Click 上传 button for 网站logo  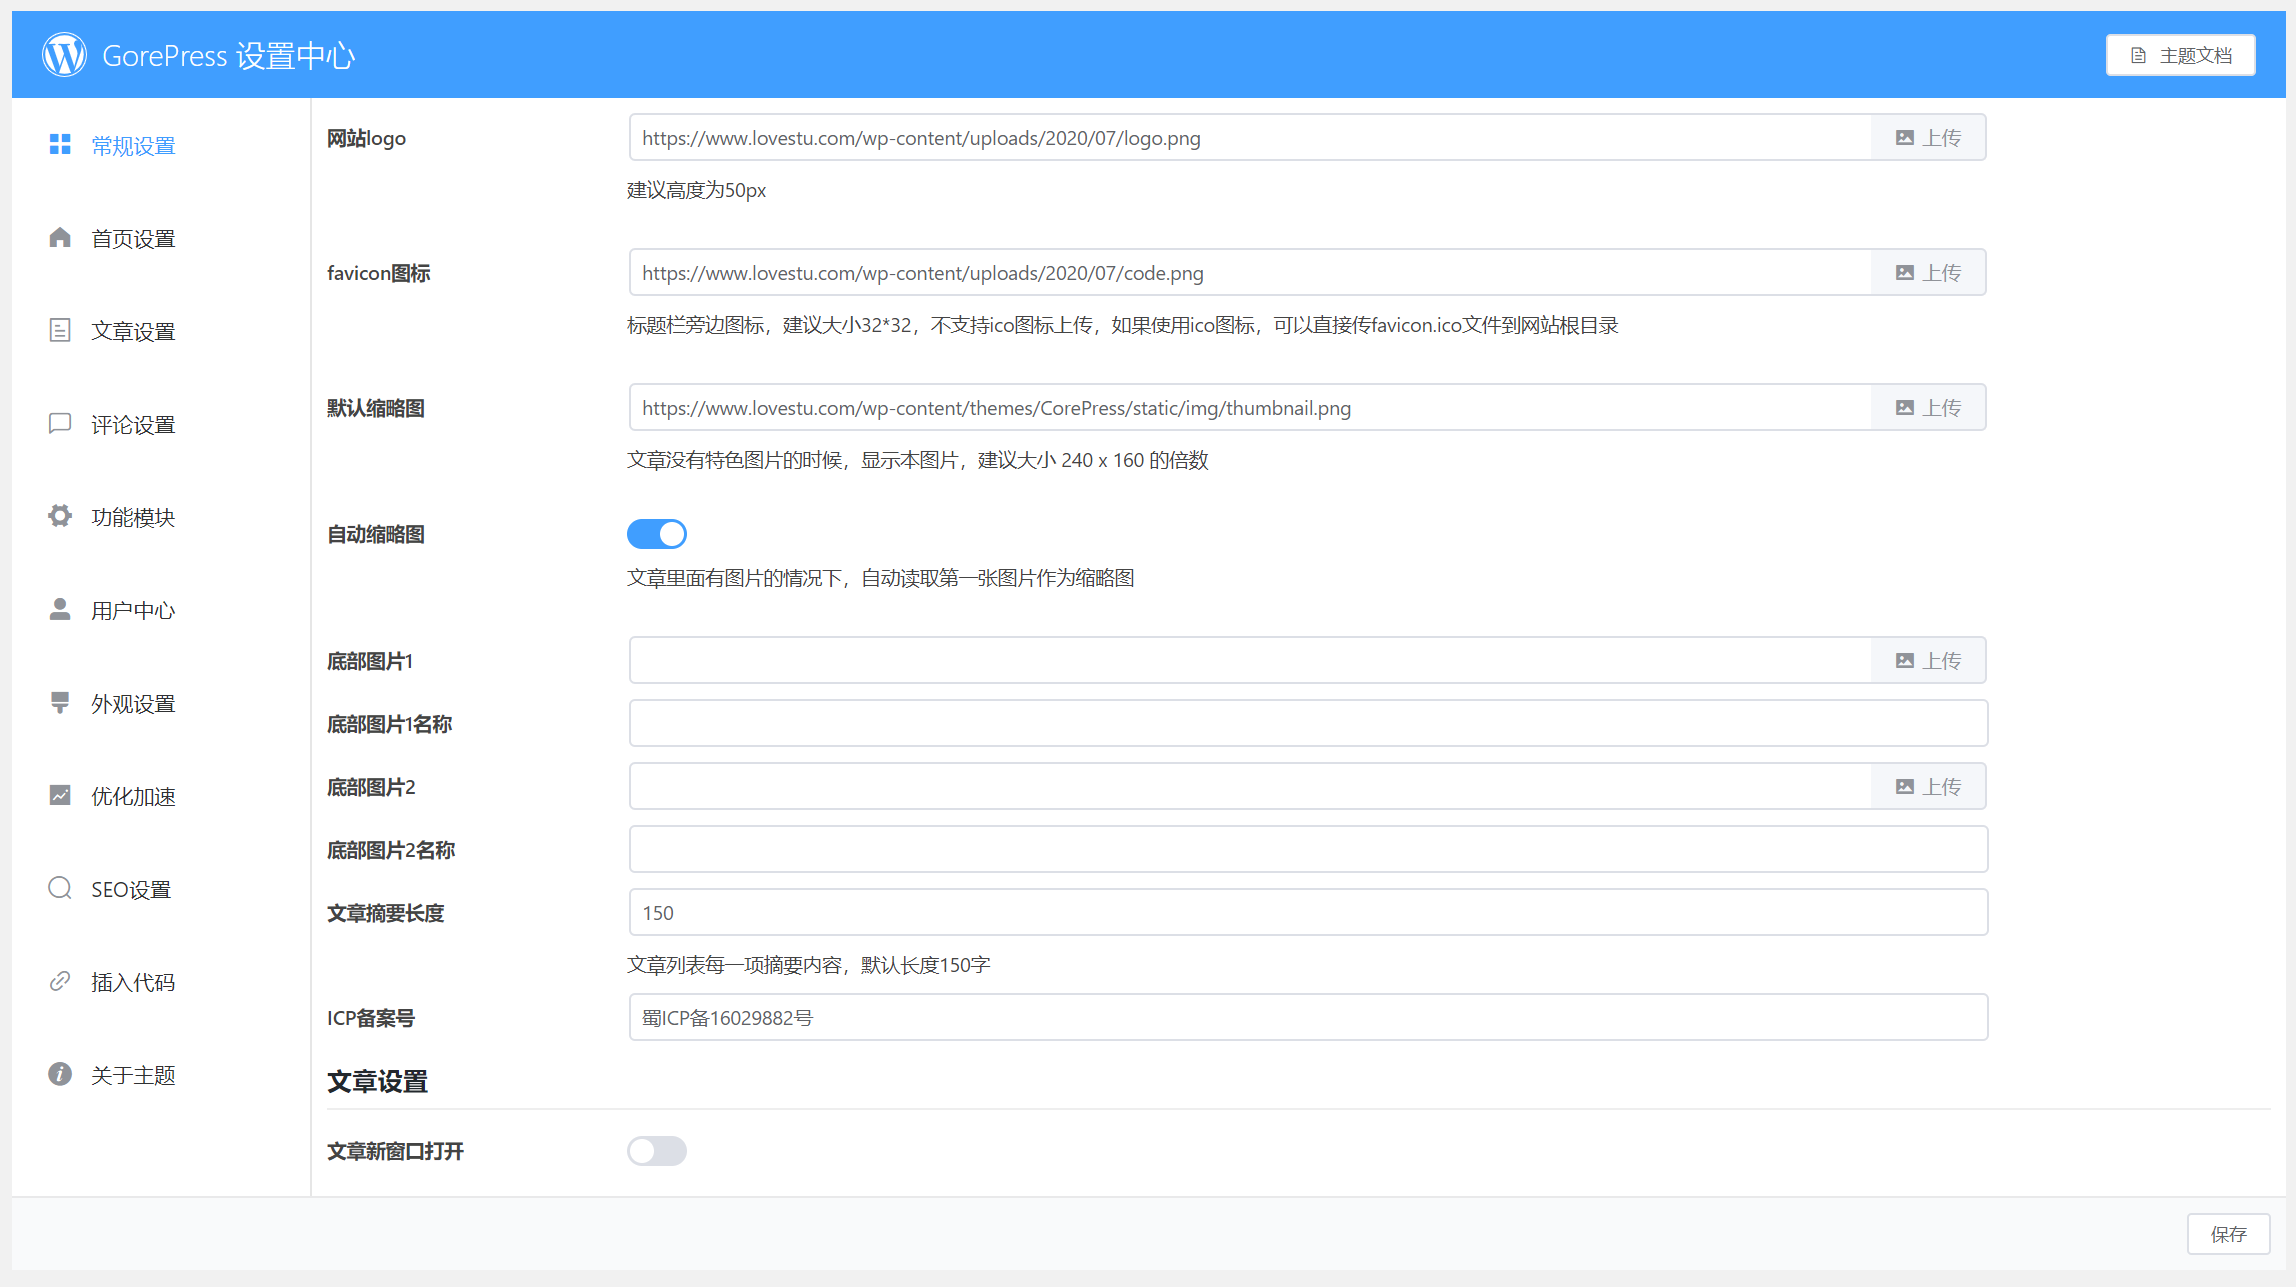tap(1928, 138)
